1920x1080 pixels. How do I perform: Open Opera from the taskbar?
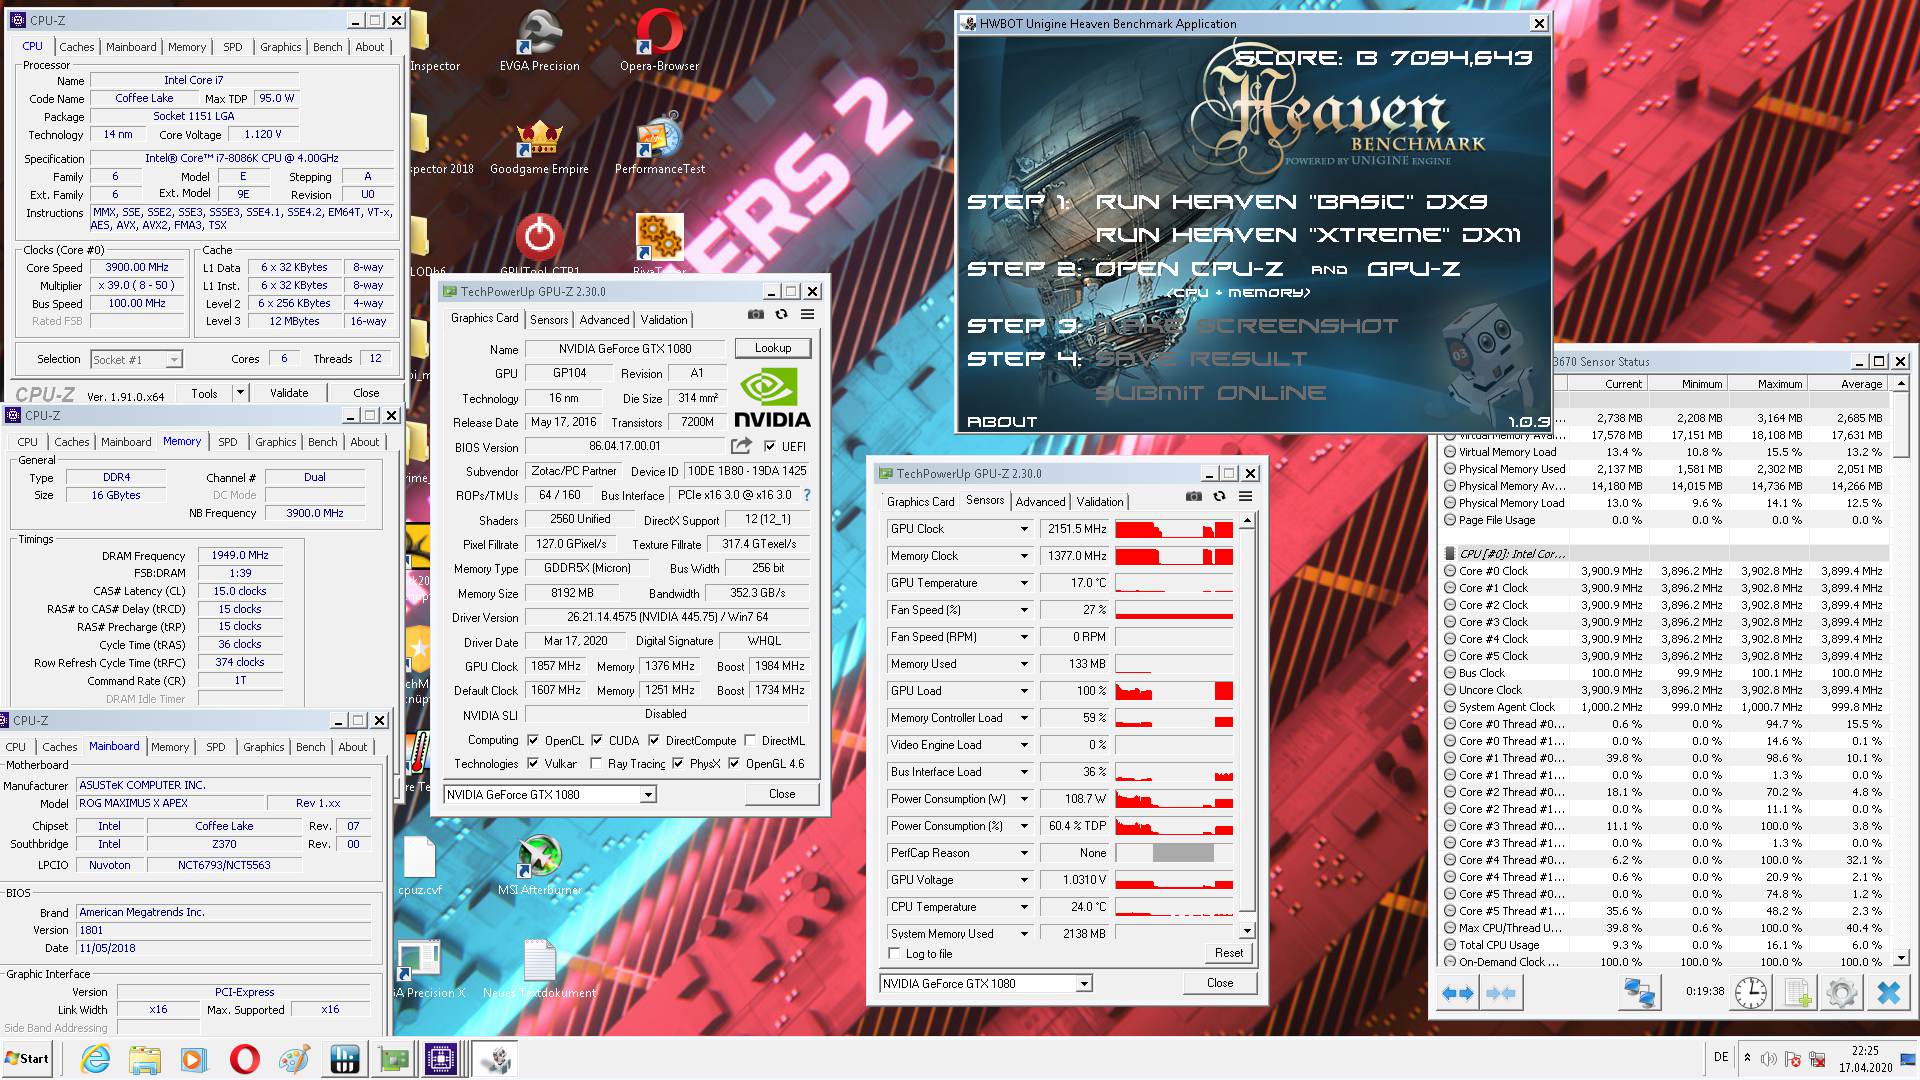(x=244, y=1059)
